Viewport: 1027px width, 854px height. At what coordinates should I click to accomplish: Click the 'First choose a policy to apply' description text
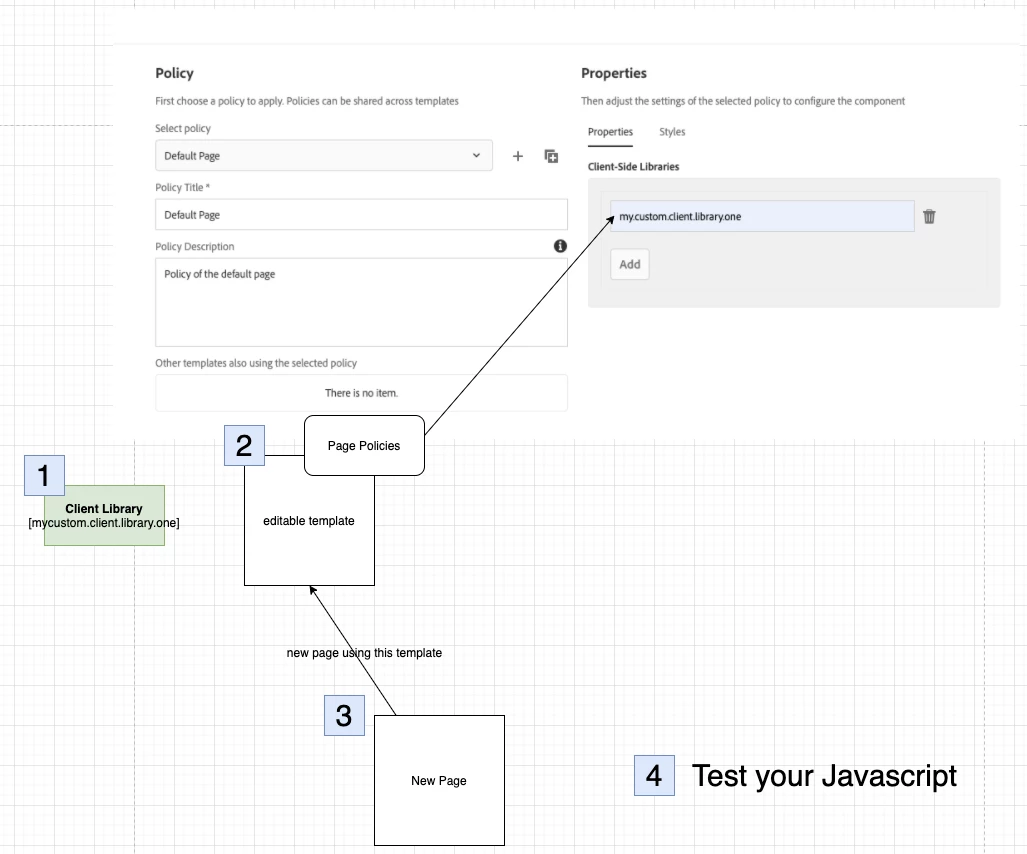[x=307, y=101]
